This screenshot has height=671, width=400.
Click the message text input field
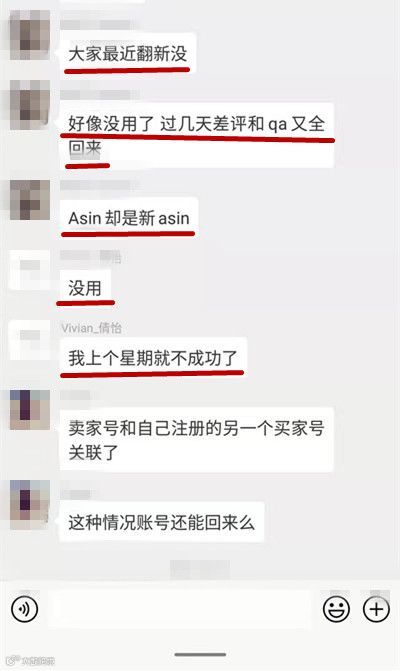tap(181, 609)
